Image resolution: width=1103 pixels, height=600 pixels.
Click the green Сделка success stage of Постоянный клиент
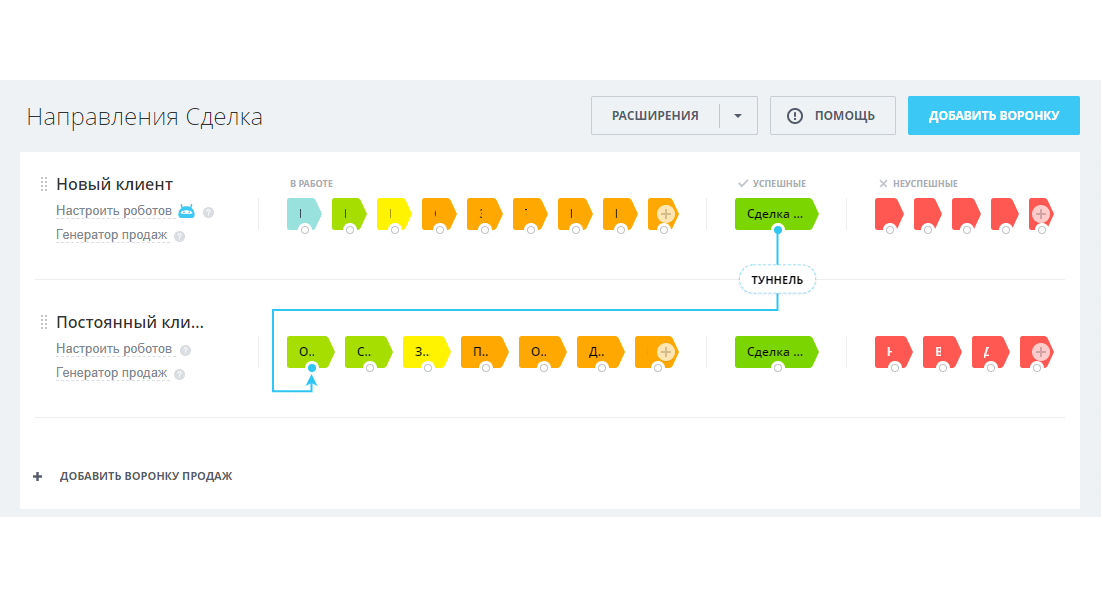775,351
